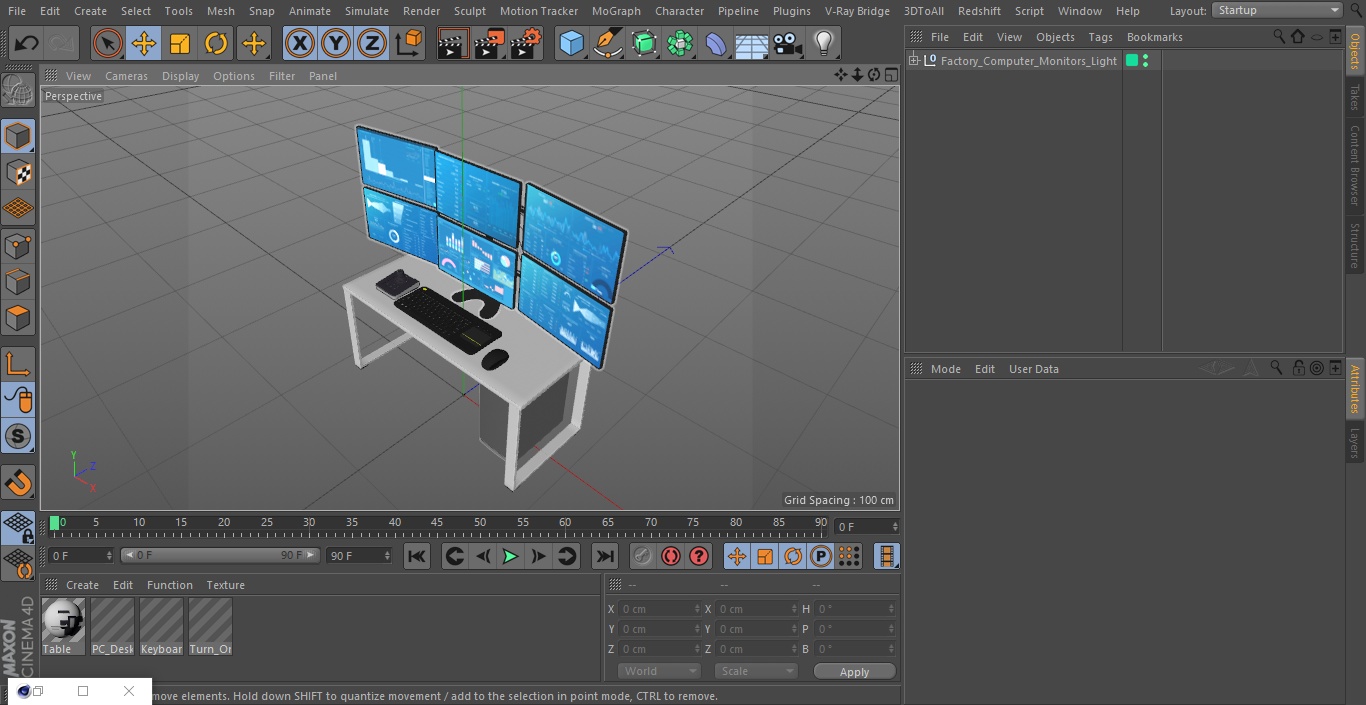Open Edit Render Settings icon
The height and width of the screenshot is (705, 1366).
526,43
